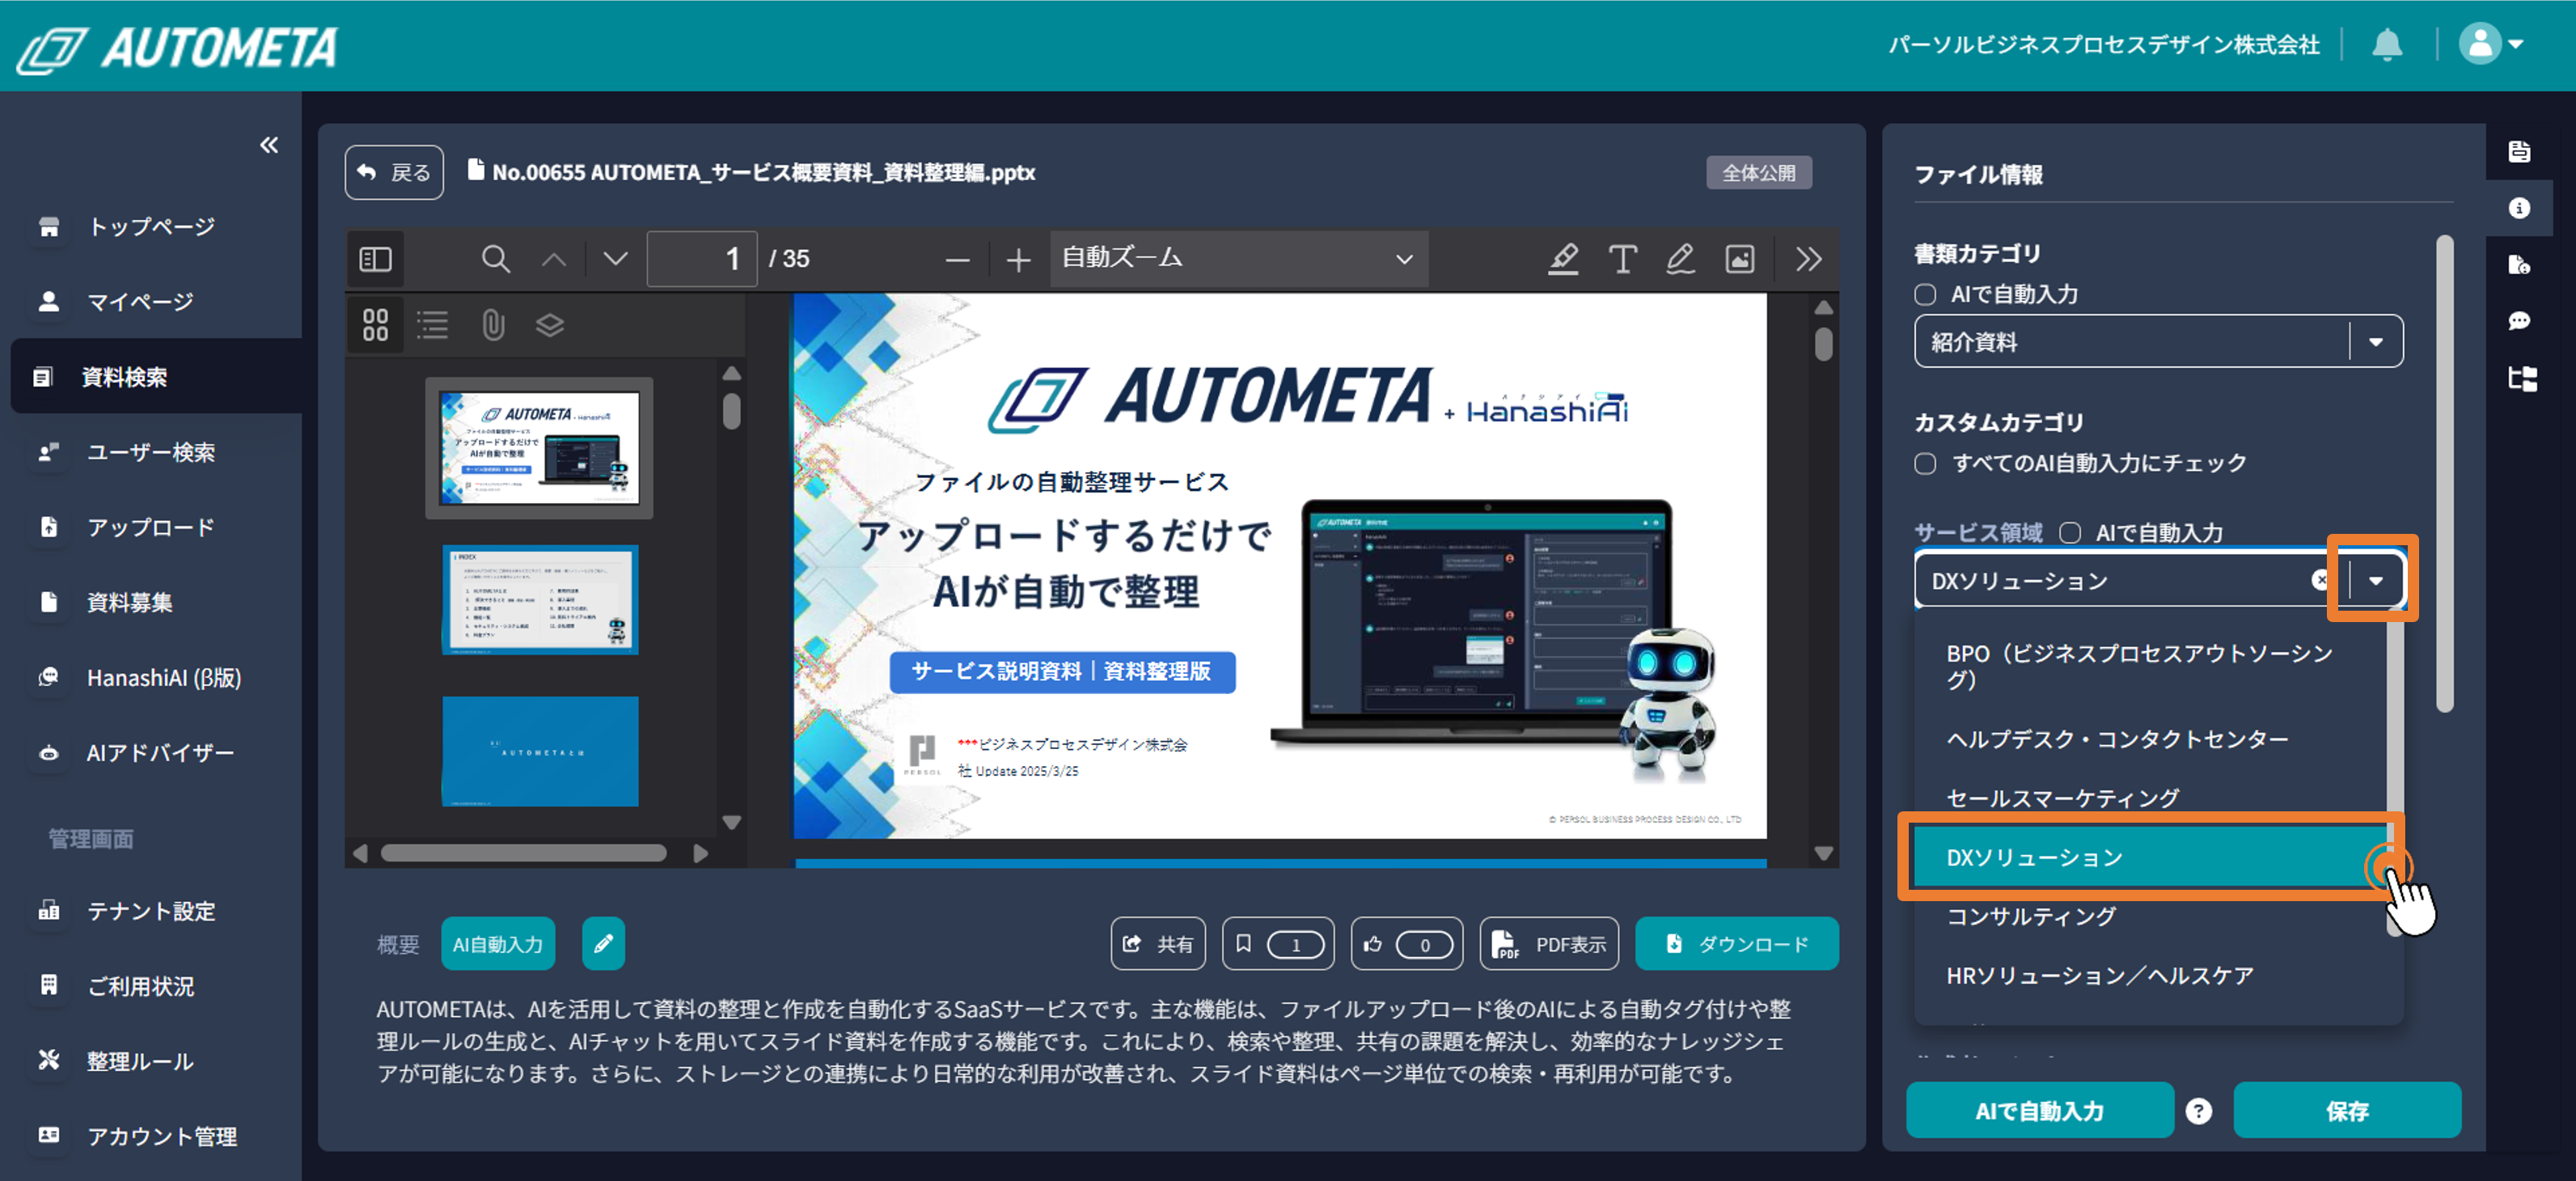Select ヘルプデスク・コンタクトセンター option
Viewport: 2576px width, 1181px height.
[2150, 739]
